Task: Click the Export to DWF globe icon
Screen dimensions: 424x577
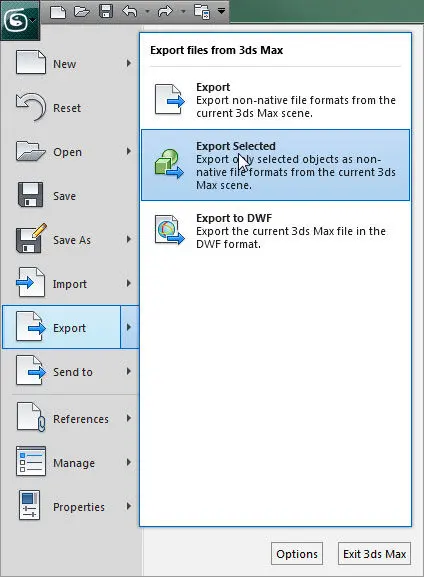Action: [169, 230]
